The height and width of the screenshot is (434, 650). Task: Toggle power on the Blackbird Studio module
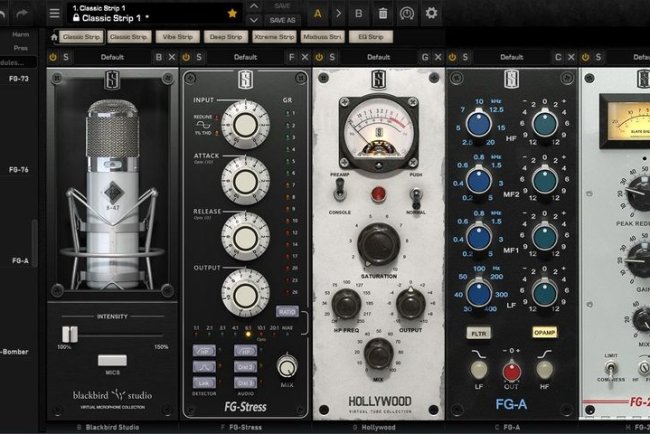coord(53,57)
